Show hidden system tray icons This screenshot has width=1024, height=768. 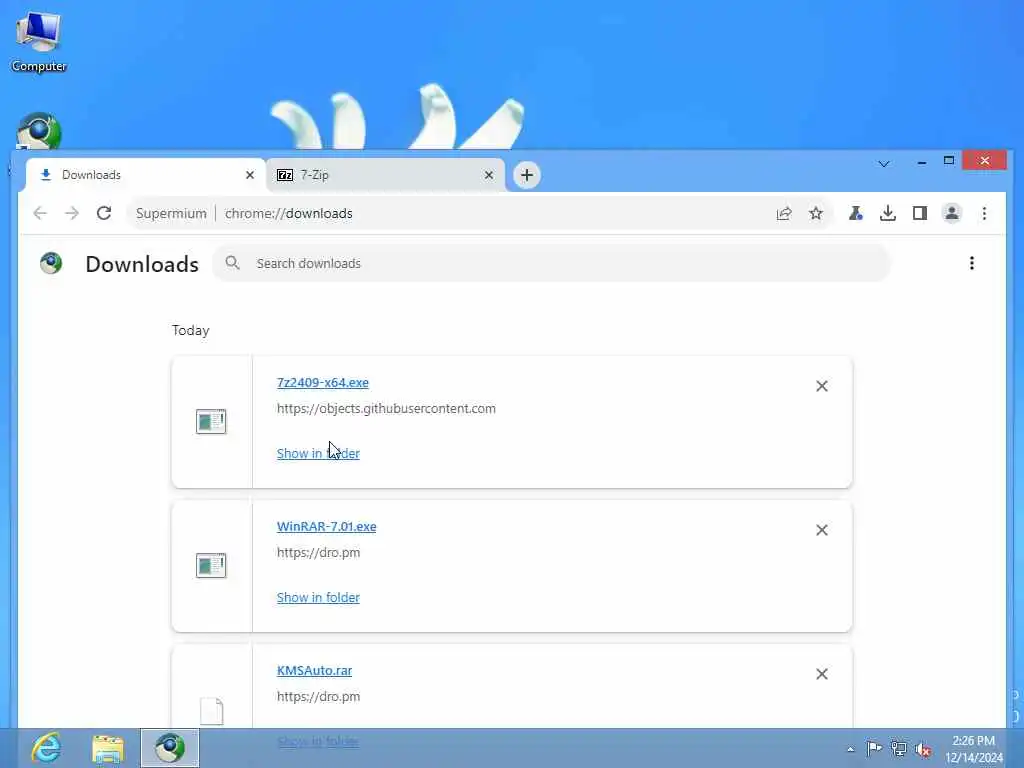(850, 749)
